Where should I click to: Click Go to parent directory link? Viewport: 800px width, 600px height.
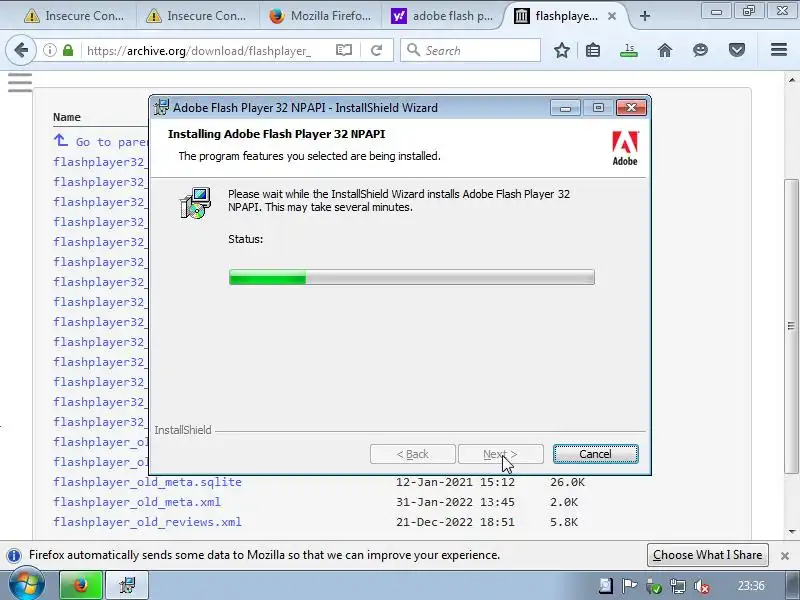[x=101, y=141]
